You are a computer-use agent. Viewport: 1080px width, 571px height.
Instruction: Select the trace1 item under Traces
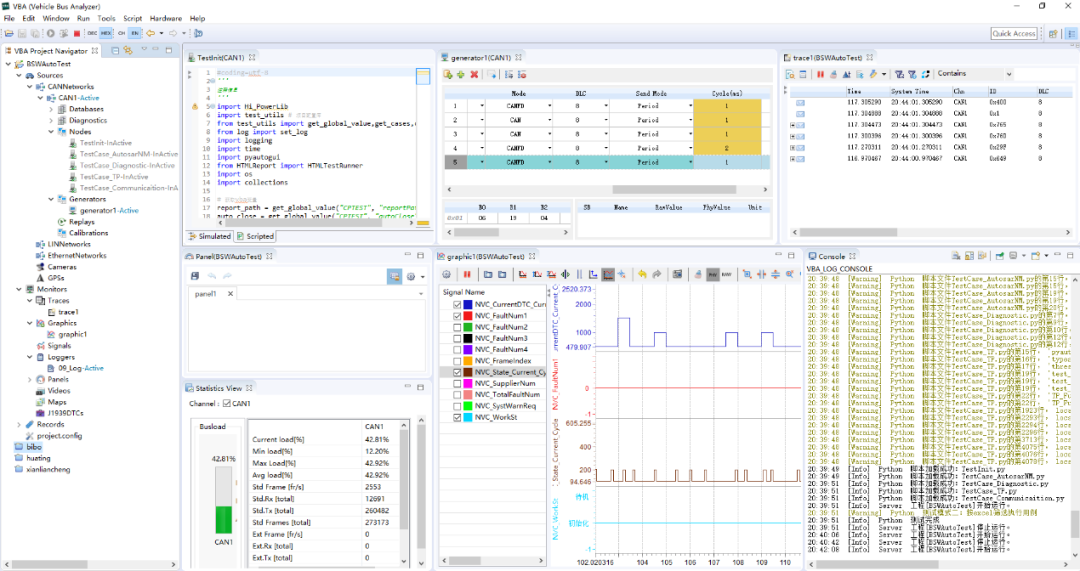click(68, 312)
